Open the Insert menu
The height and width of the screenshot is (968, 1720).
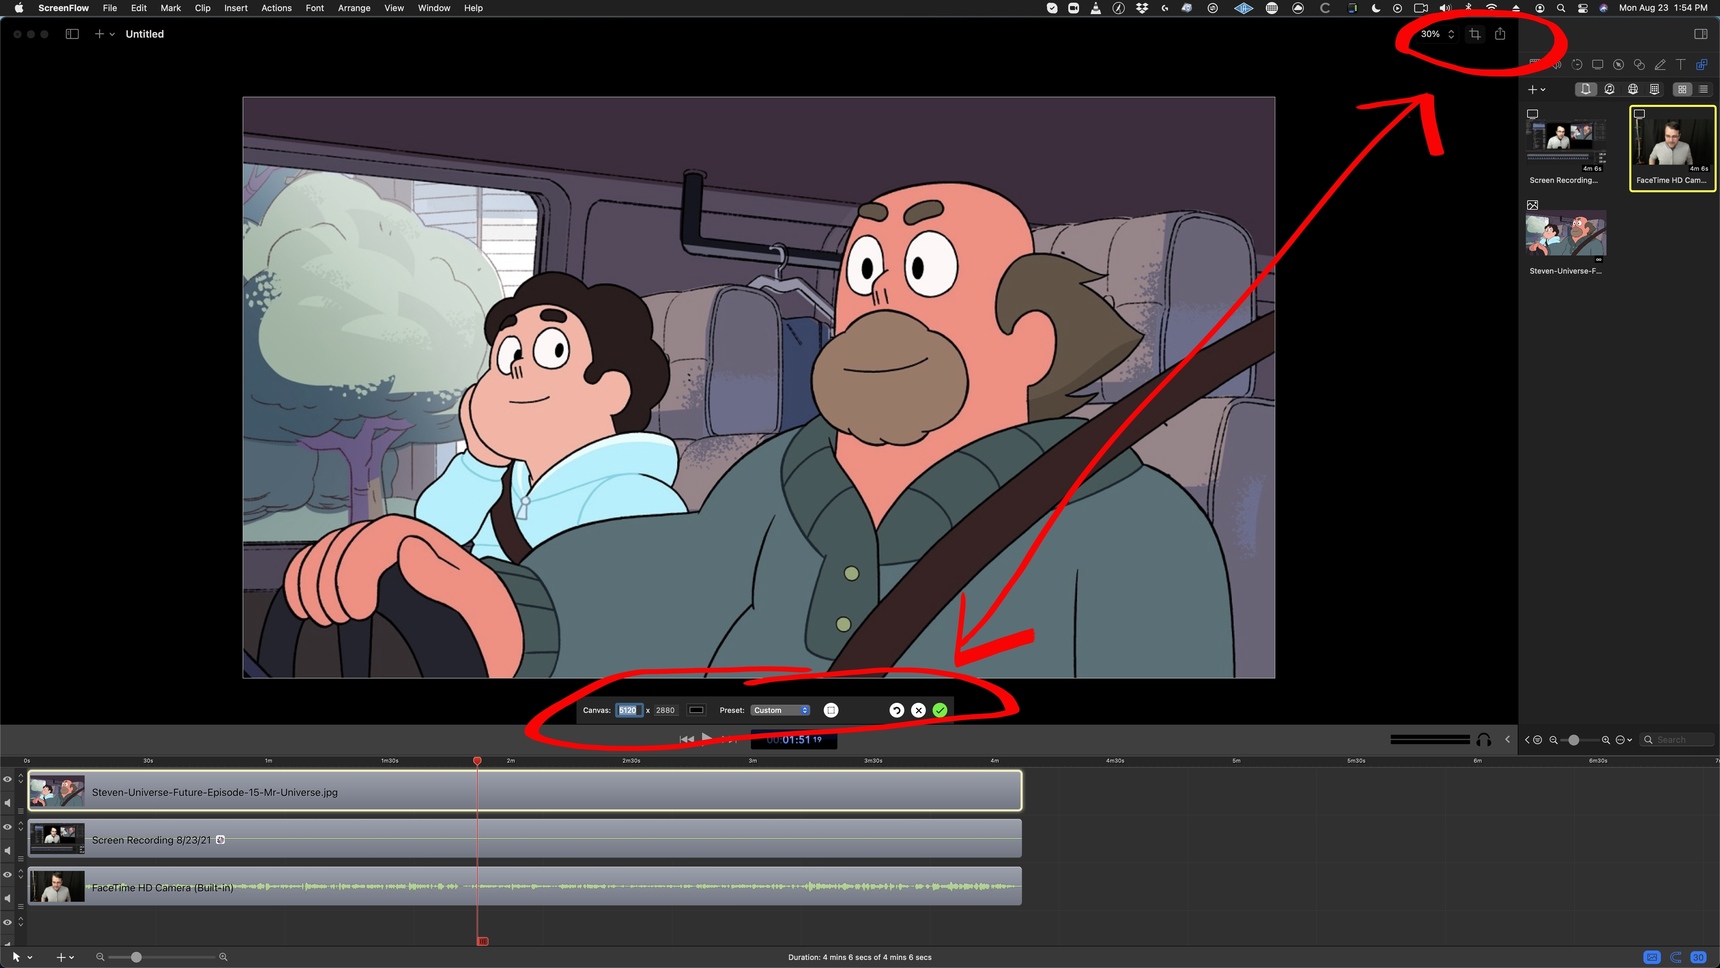point(235,8)
